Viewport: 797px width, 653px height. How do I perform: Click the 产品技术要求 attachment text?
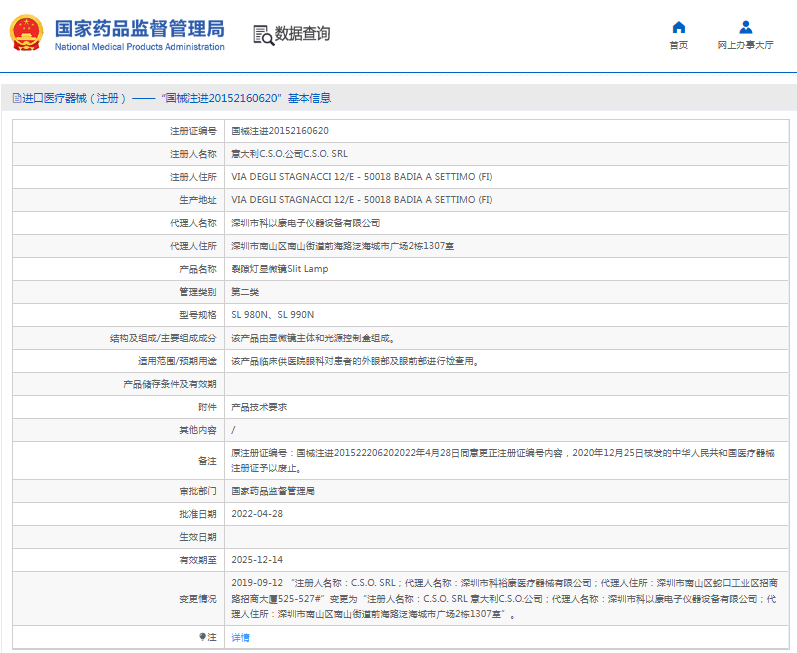pos(259,407)
